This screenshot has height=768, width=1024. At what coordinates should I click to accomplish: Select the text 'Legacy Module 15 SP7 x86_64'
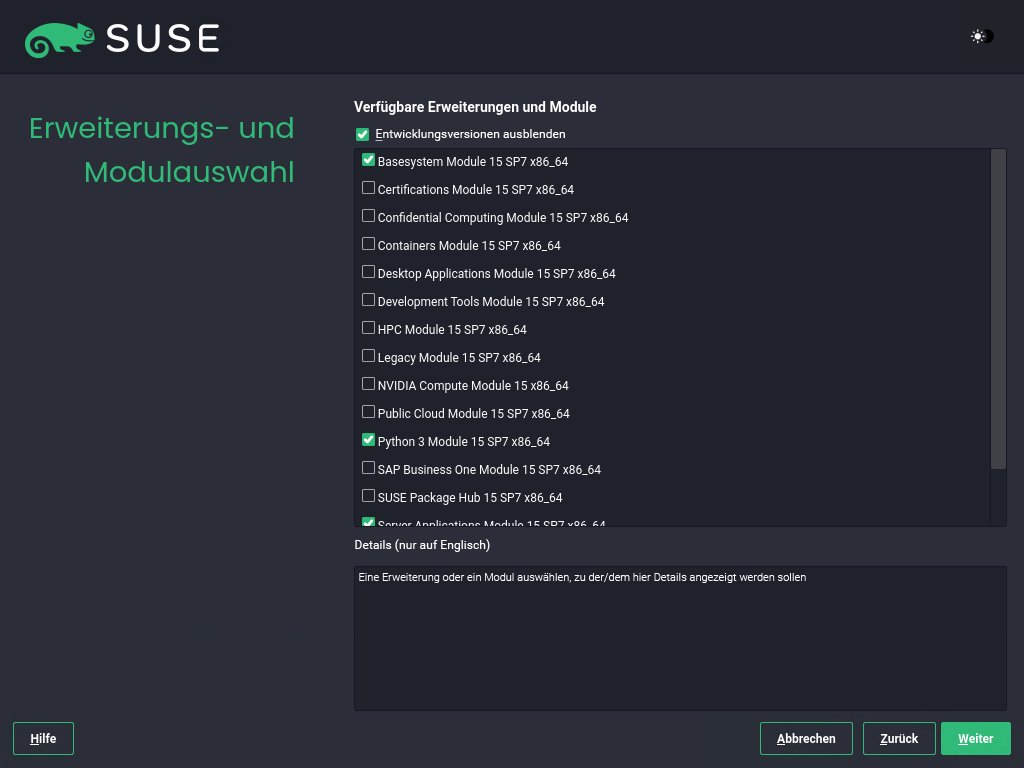coord(459,359)
